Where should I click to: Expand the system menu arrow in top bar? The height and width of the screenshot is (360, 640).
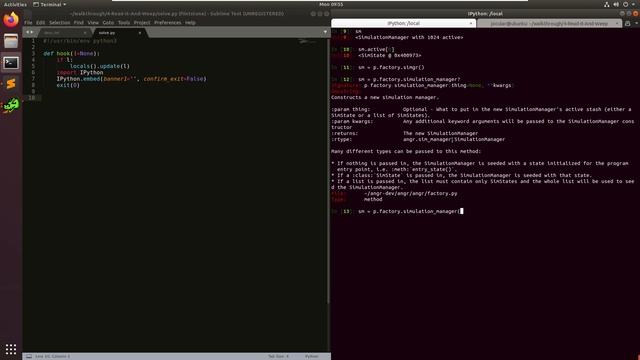tap(634, 4)
